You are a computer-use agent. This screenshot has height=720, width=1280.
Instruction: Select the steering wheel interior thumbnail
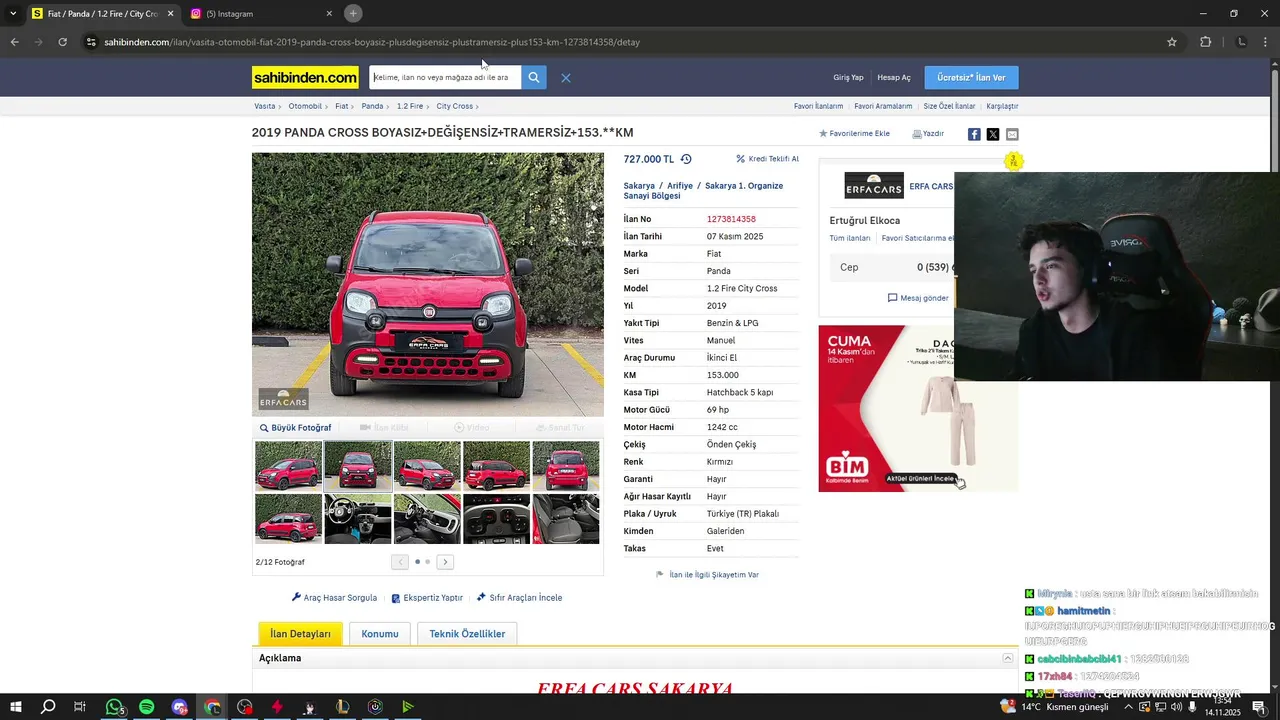coord(358,519)
